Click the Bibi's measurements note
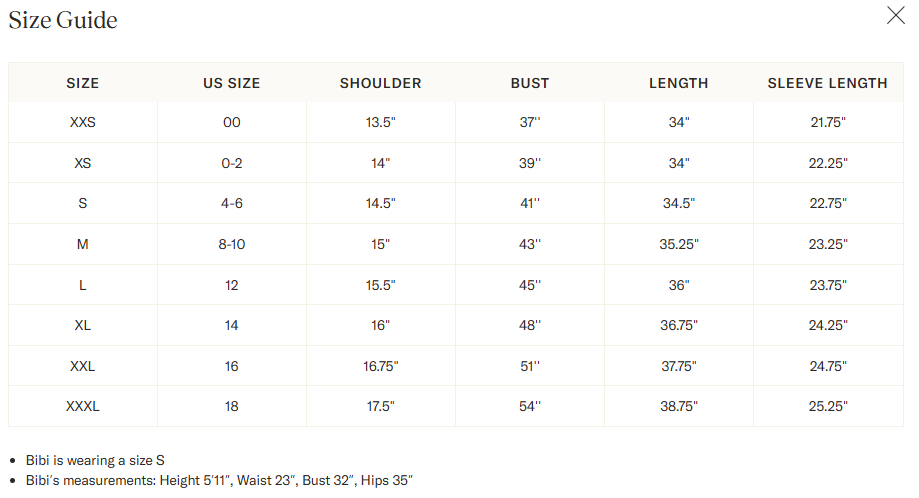This screenshot has width=919, height=498. coord(219,480)
